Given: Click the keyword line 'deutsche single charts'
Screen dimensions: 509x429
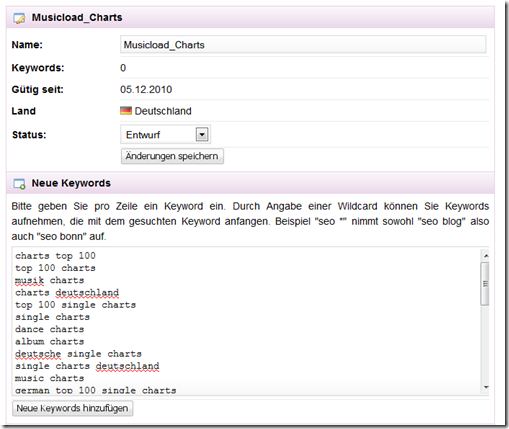Looking at the screenshot, I should coord(79,354).
